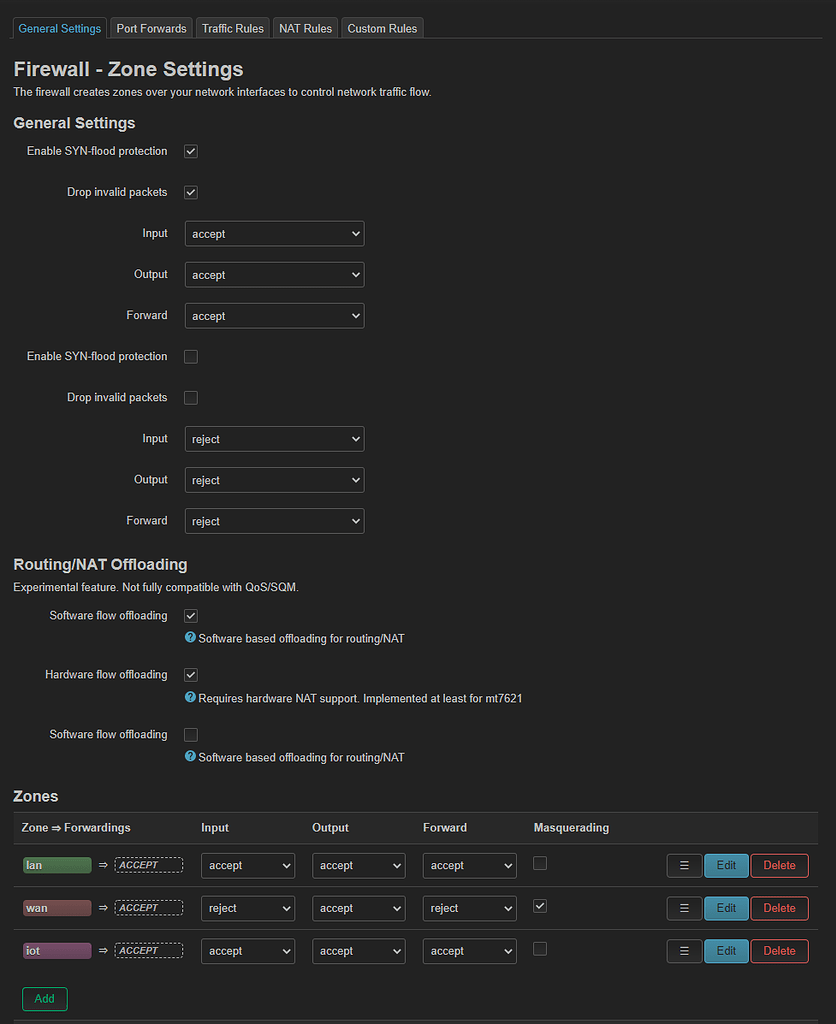Screen dimensions: 836x1024
Task: Check the second Drop invalid packets box
Action: 190,397
